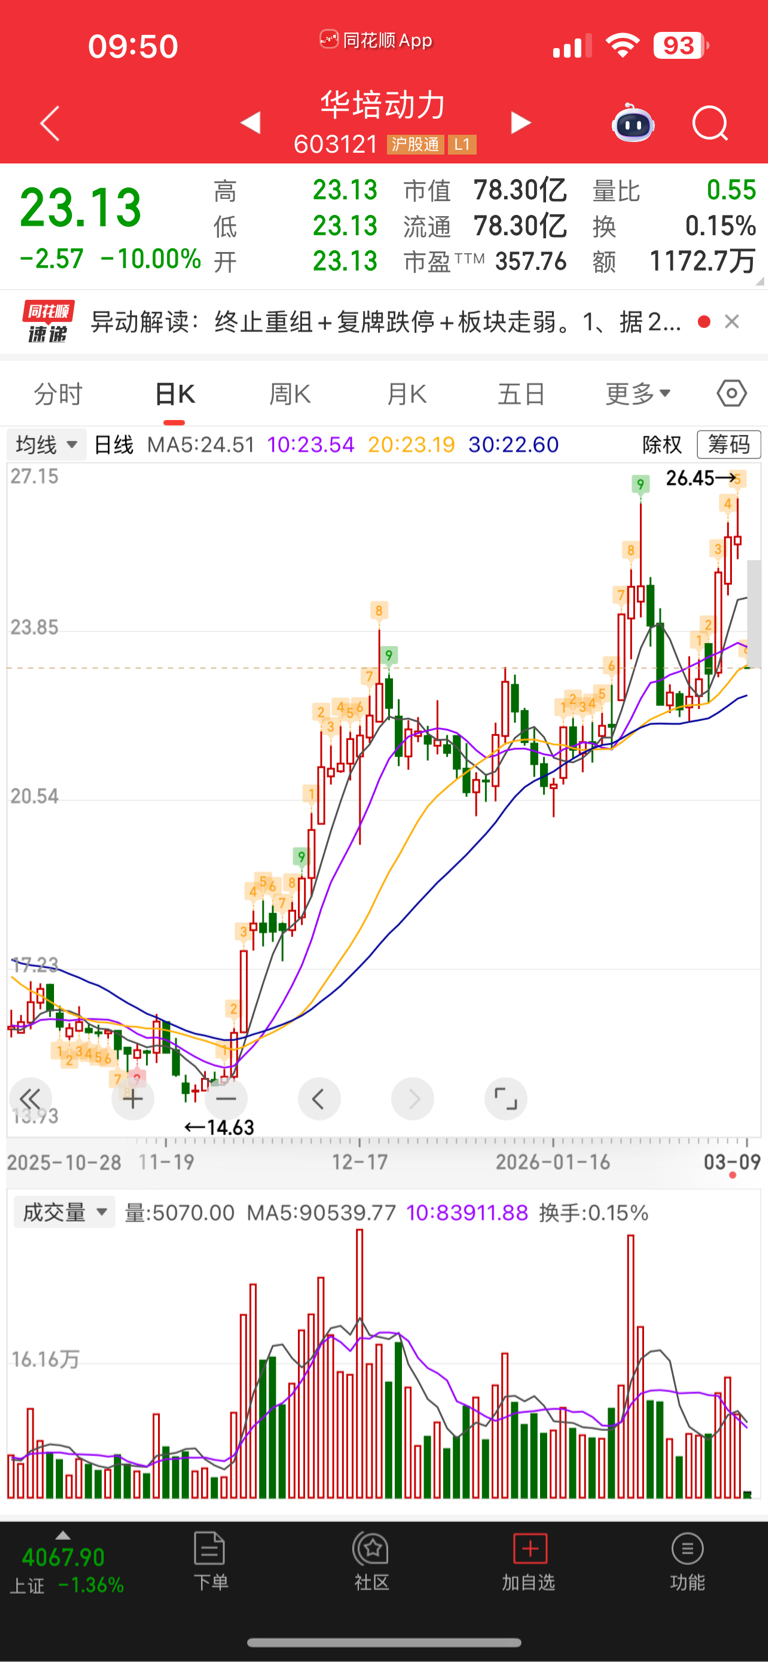
Task: Dismiss the 异动解读 news banner
Action: click(x=732, y=321)
